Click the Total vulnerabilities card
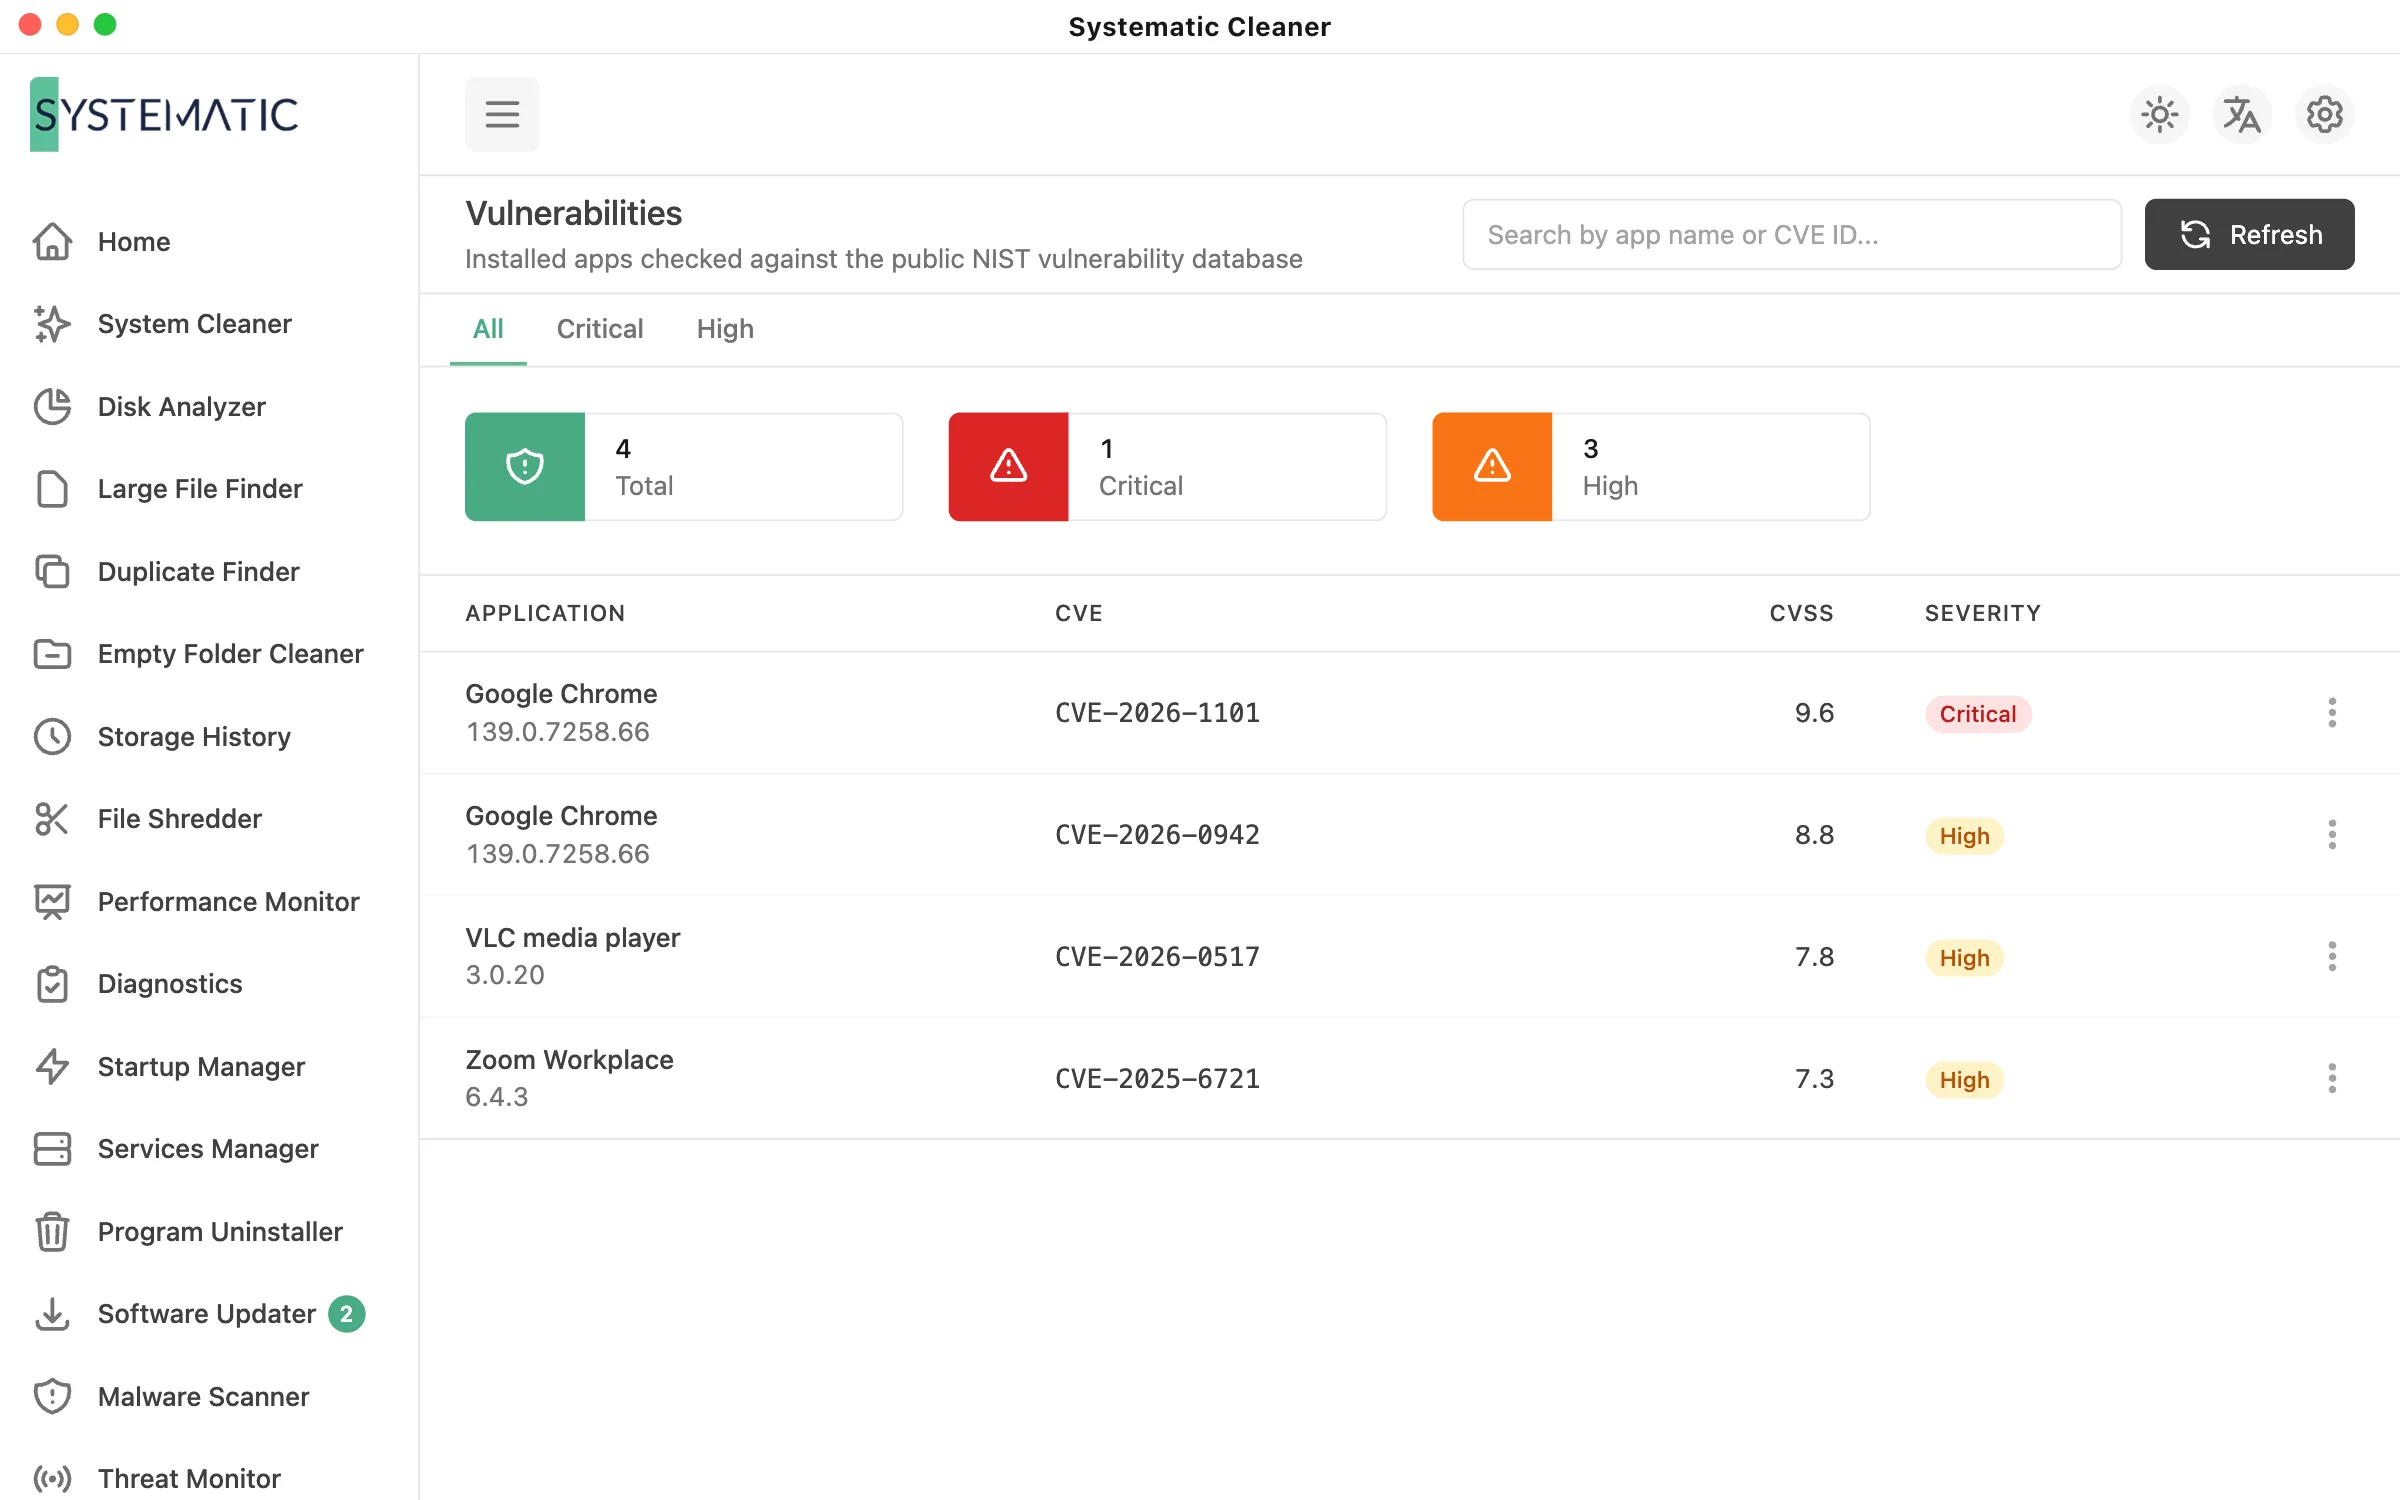The image size is (2400, 1500). 684,467
